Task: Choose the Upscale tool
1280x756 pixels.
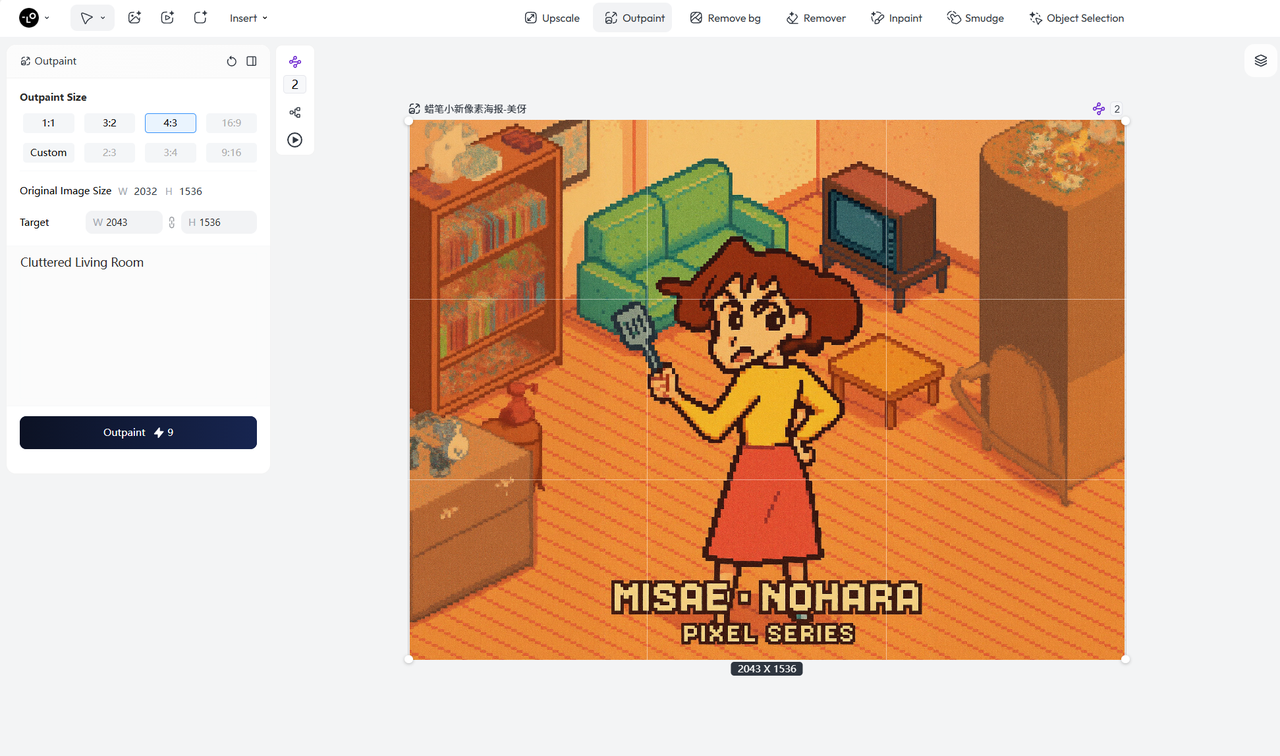Action: click(x=552, y=18)
